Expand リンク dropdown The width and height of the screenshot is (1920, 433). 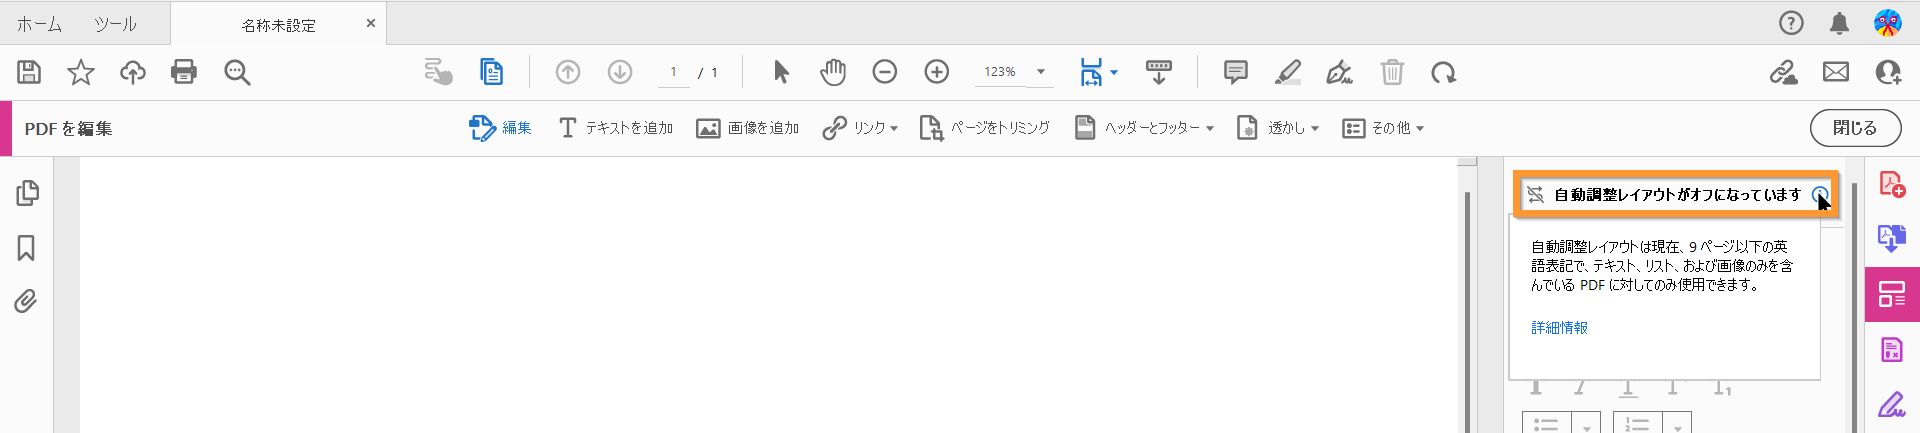(x=894, y=128)
